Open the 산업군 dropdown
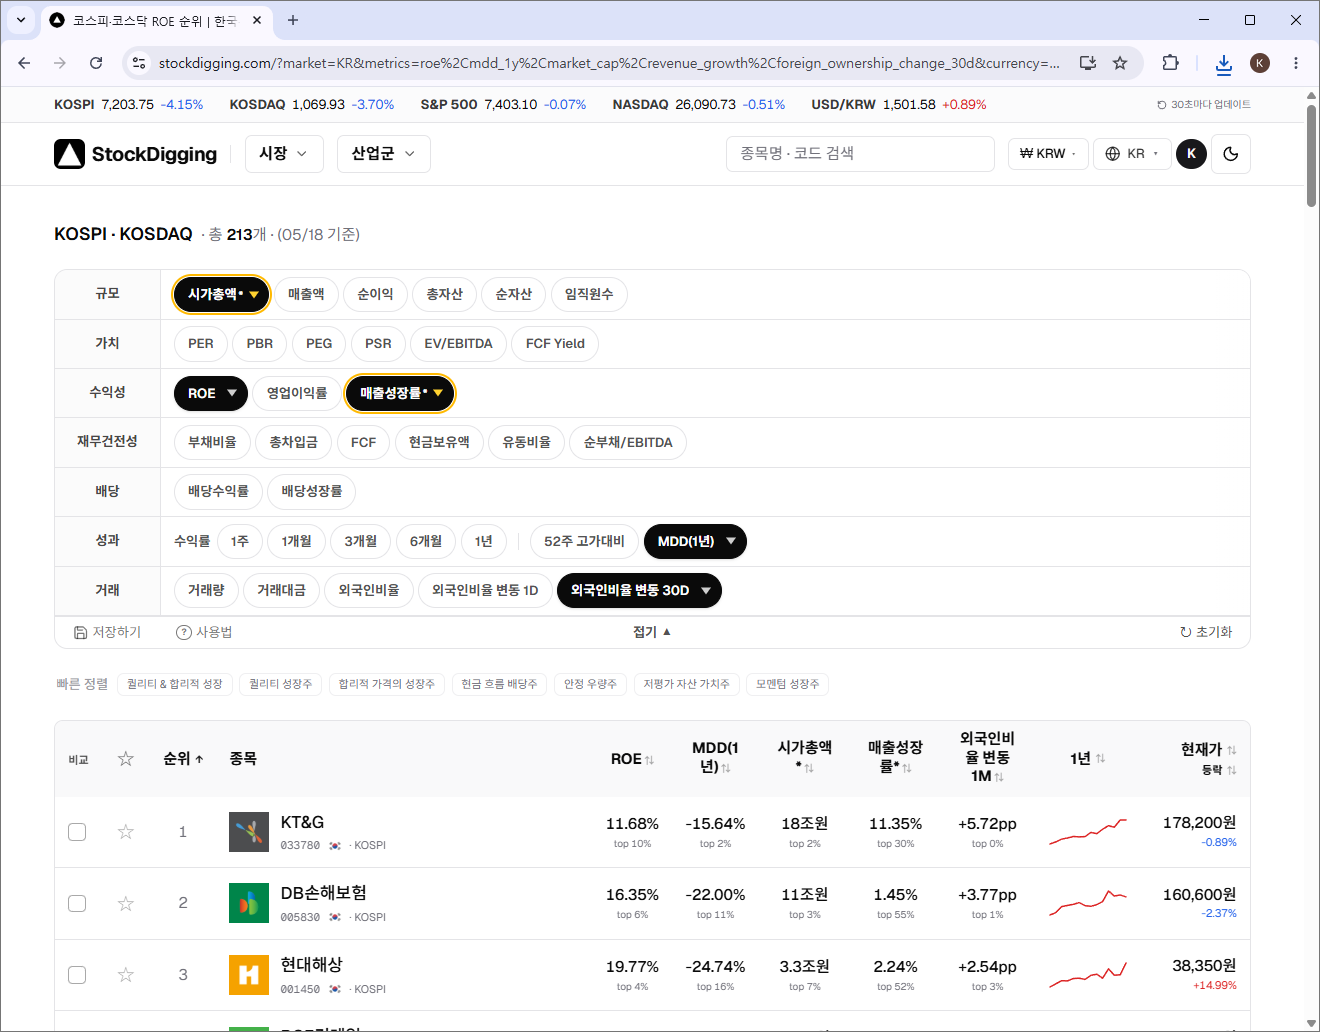Screen dimensions: 1320x1032 [x=384, y=154]
